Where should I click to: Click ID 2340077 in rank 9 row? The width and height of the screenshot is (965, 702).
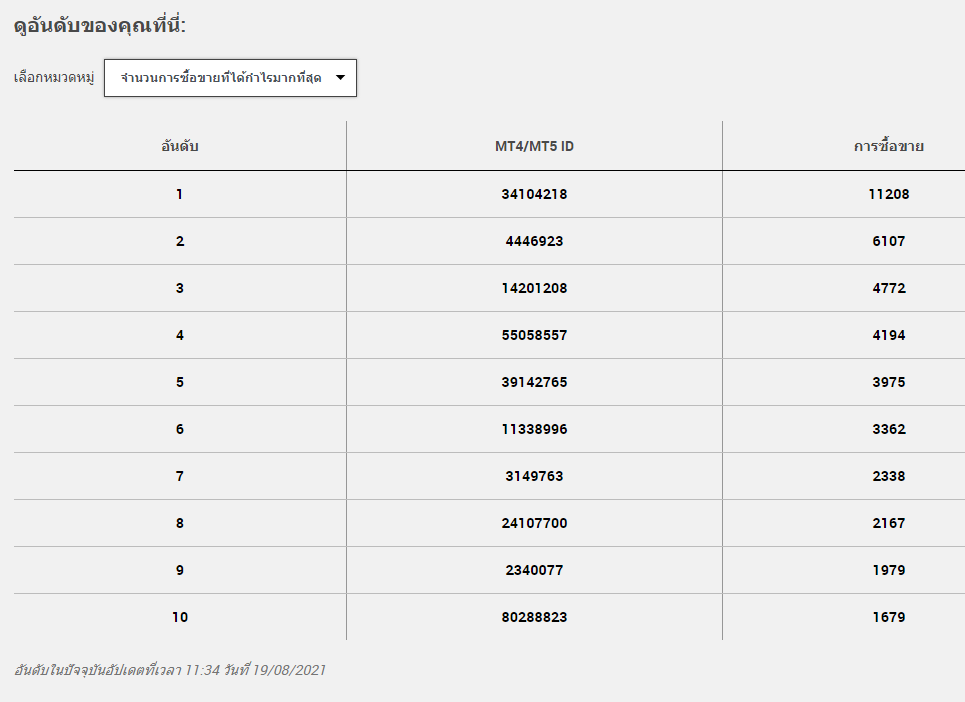click(x=534, y=570)
